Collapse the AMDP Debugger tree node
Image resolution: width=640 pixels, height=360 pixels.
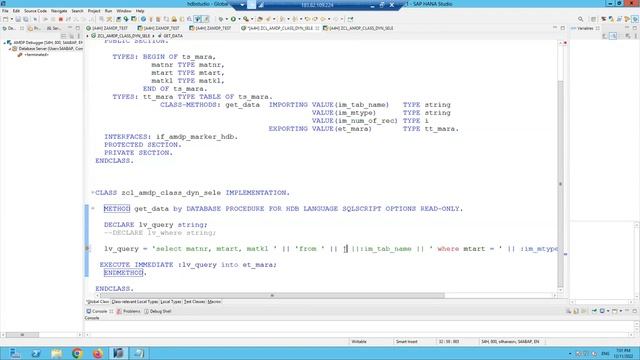(x=4, y=42)
